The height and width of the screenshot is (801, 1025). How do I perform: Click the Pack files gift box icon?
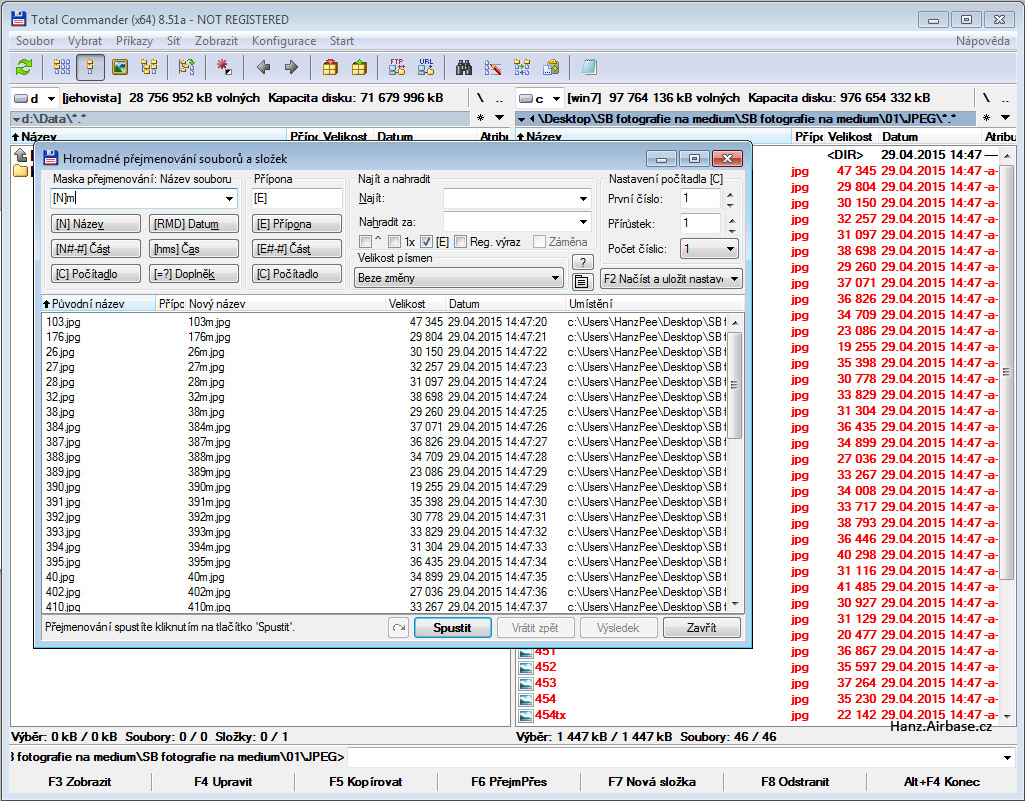tap(330, 67)
